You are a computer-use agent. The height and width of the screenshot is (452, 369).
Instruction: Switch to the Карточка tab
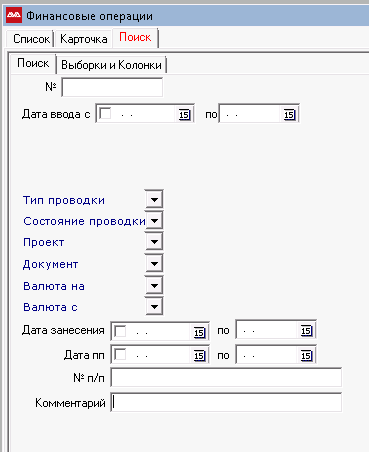(84, 39)
